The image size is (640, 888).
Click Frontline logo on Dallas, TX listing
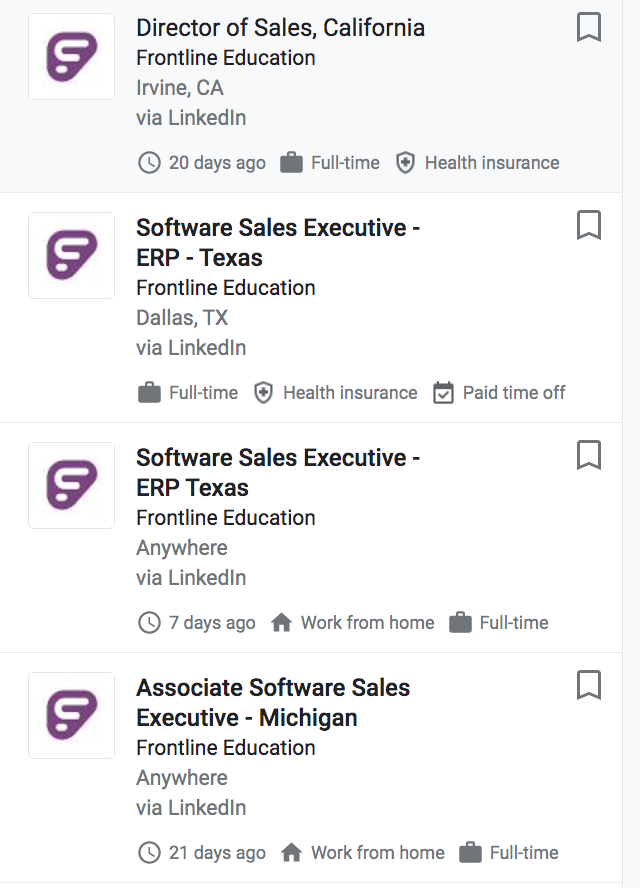pos(71,255)
